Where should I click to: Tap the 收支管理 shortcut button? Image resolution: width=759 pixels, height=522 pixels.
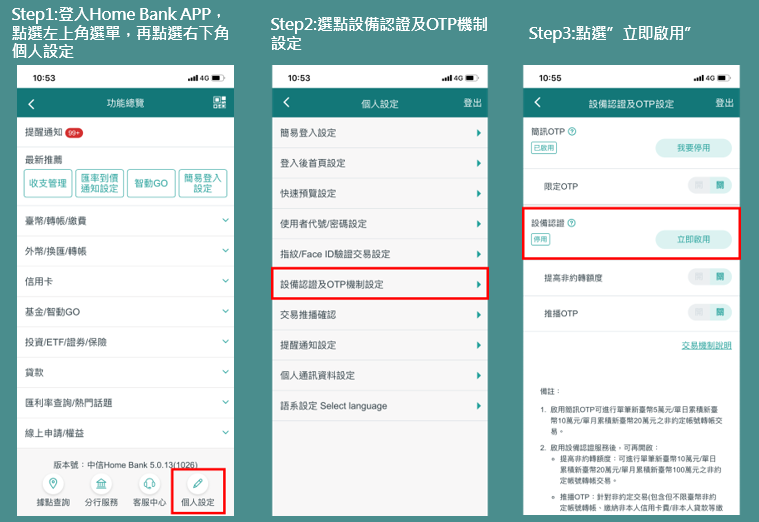[x=48, y=183]
